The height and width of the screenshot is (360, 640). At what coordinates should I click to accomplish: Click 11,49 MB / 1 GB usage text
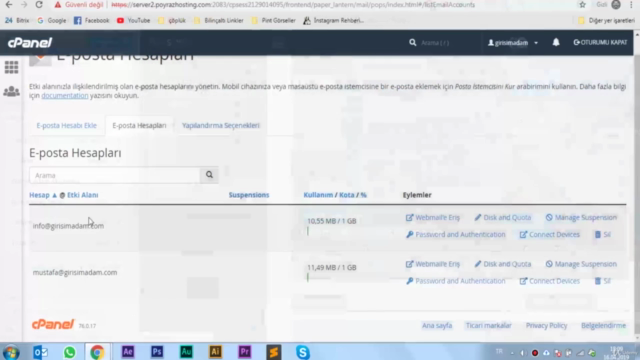click(331, 267)
